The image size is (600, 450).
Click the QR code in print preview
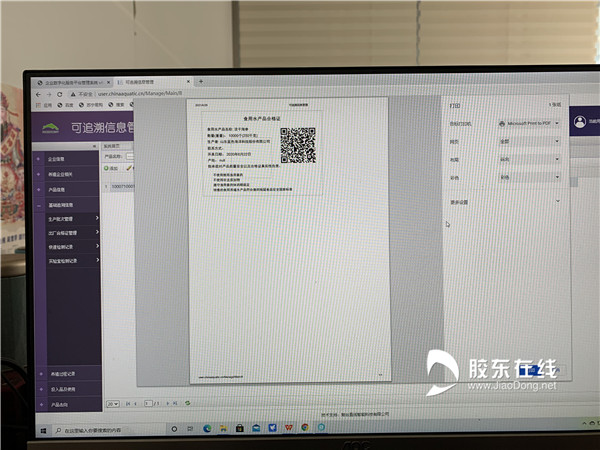coord(298,145)
